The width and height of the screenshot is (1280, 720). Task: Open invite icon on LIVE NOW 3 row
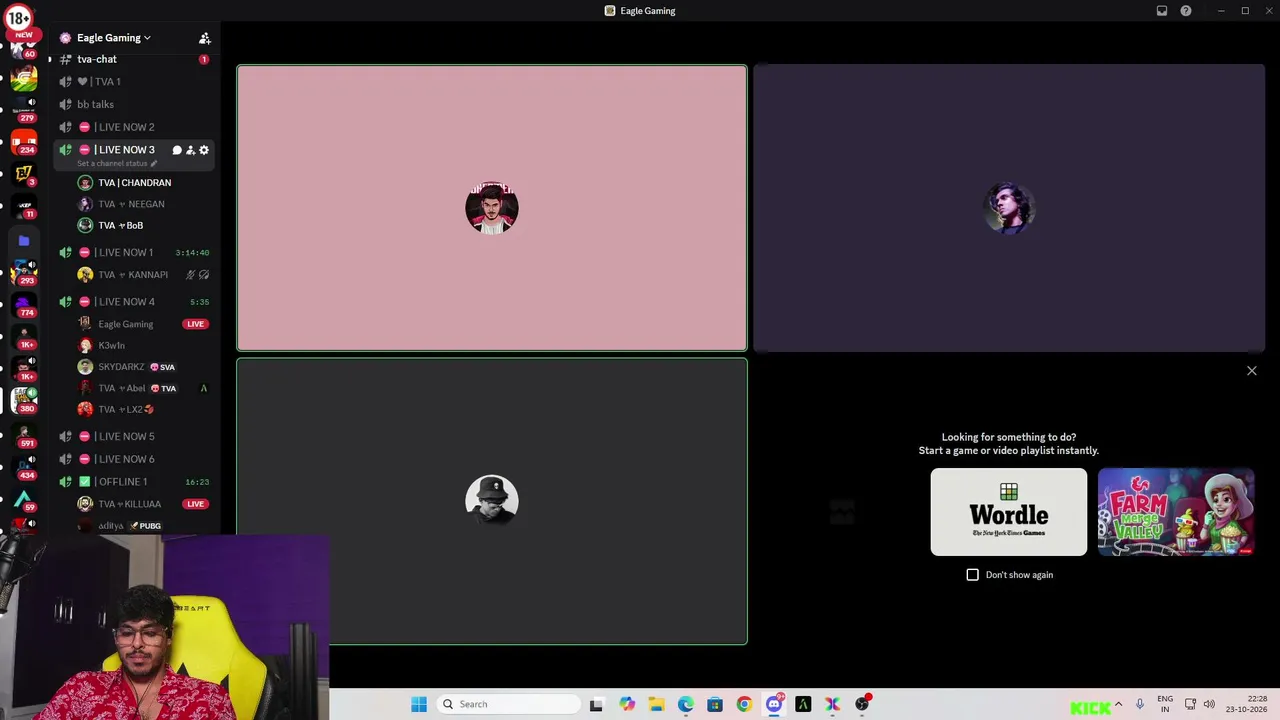coord(190,150)
